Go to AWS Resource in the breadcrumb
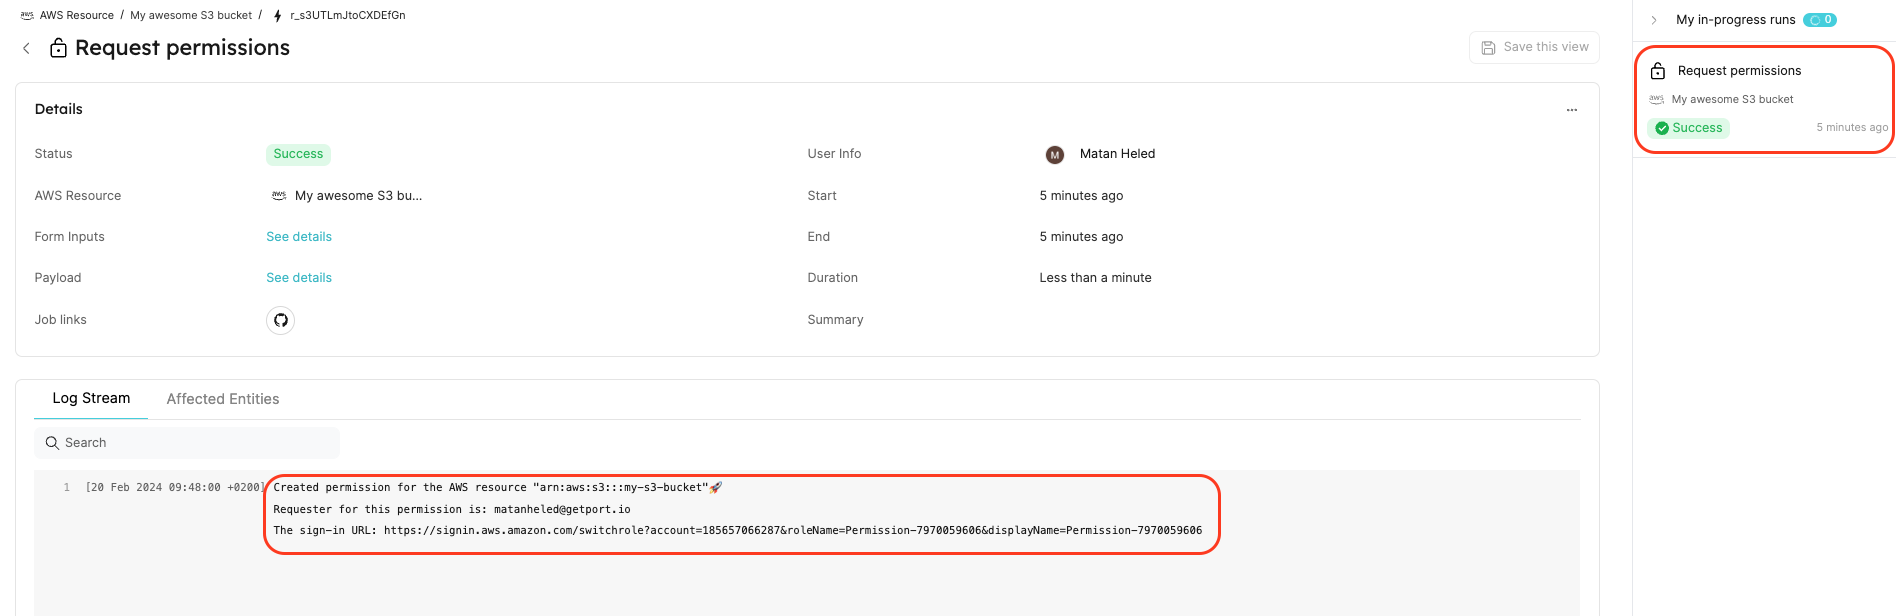The image size is (1896, 616). click(x=76, y=16)
